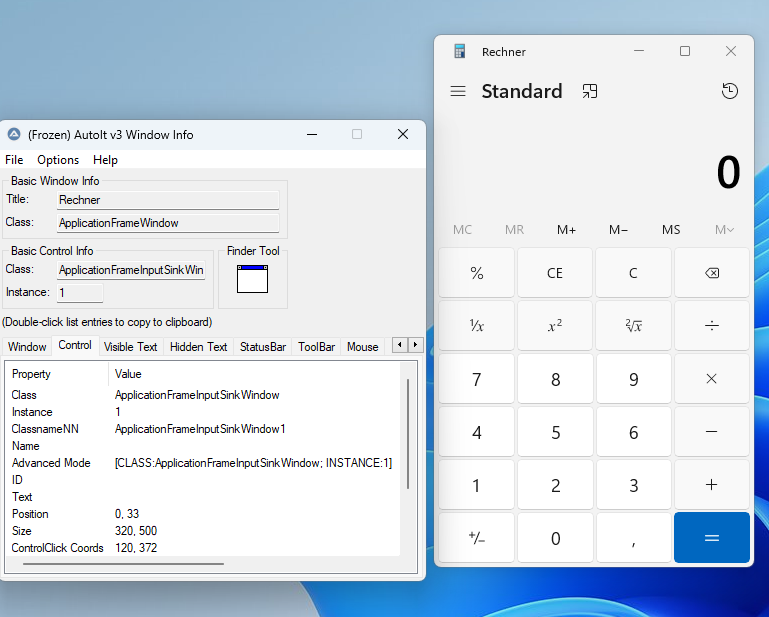
Task: Open the calculator navigation hamburger menu
Action: (x=458, y=91)
